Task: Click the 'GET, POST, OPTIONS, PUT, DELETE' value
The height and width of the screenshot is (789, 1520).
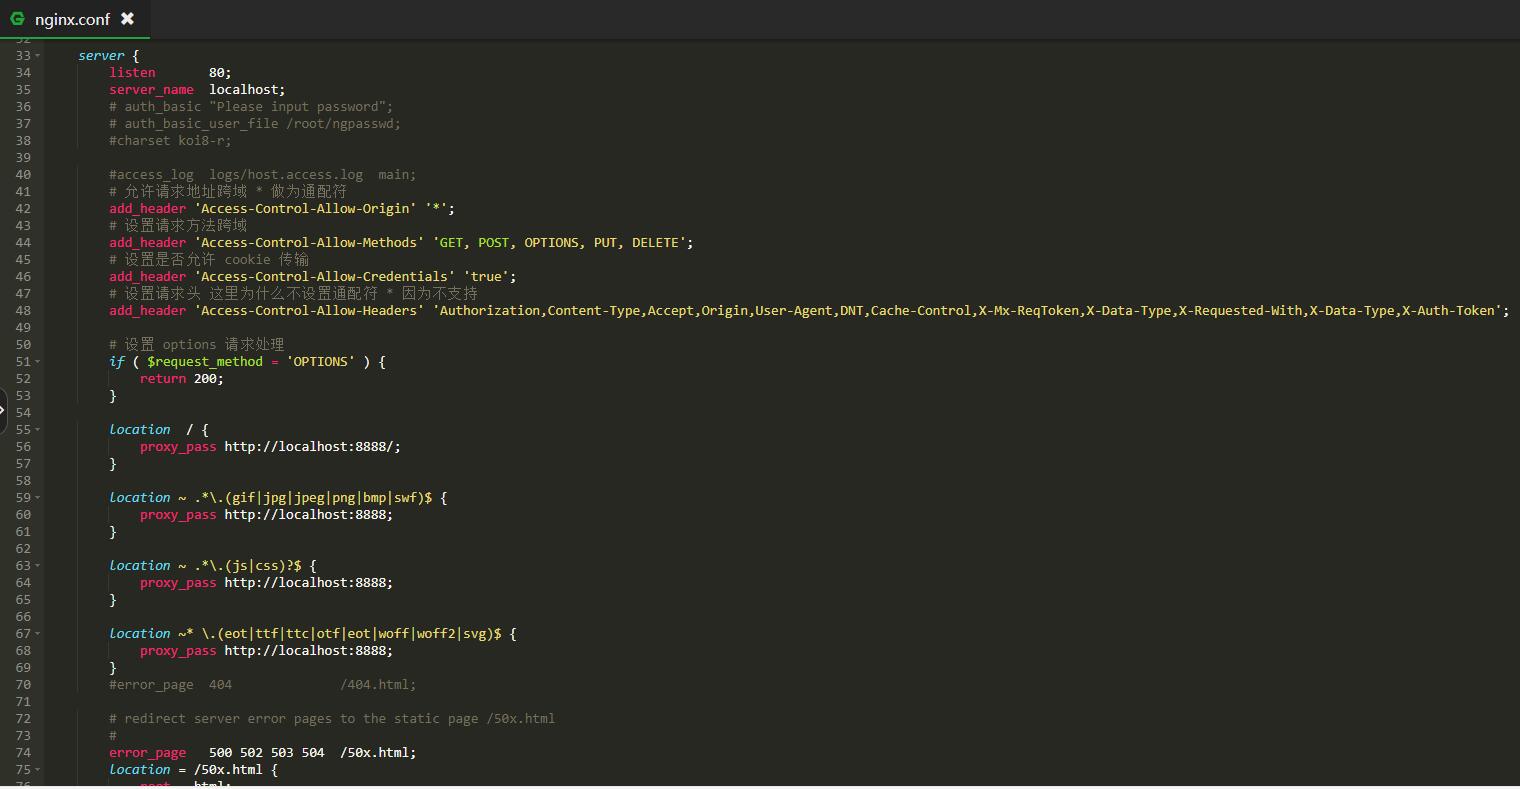Action: pos(559,242)
